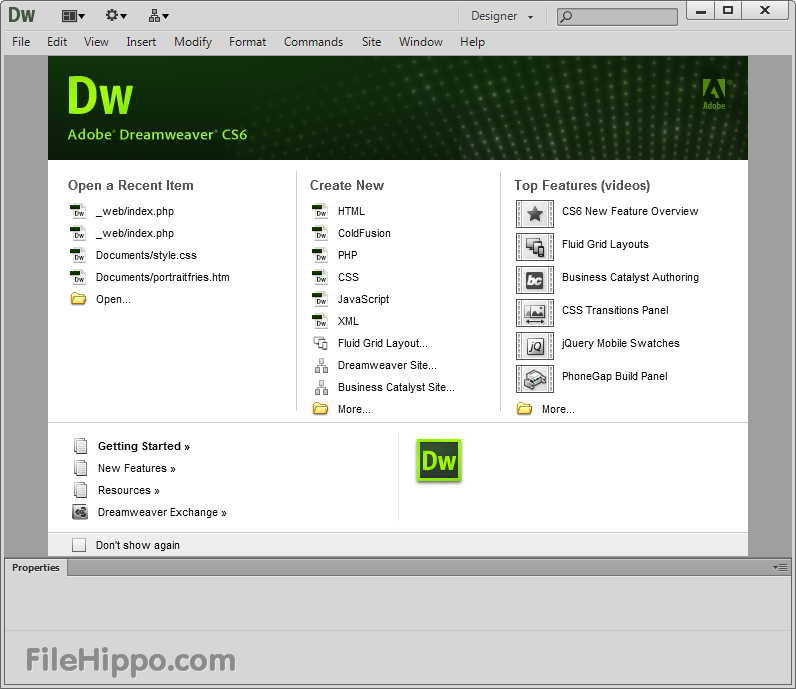
Task: Click the jQuery Mobile Swatches jQ icon
Action: pos(535,346)
